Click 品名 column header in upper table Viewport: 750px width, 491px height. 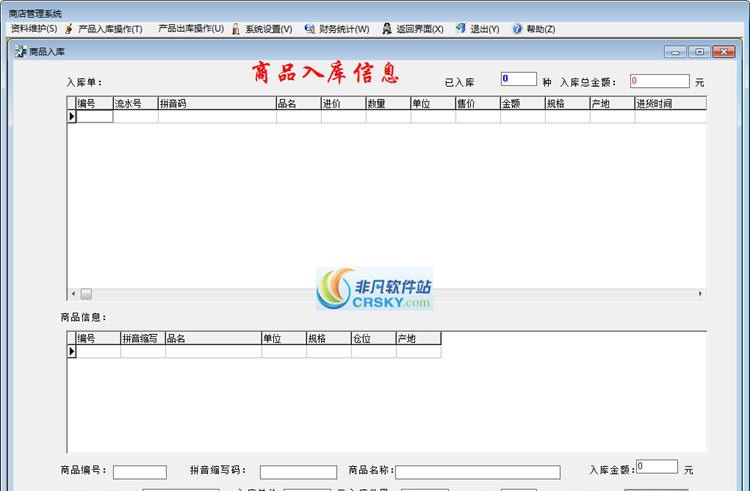pos(298,103)
